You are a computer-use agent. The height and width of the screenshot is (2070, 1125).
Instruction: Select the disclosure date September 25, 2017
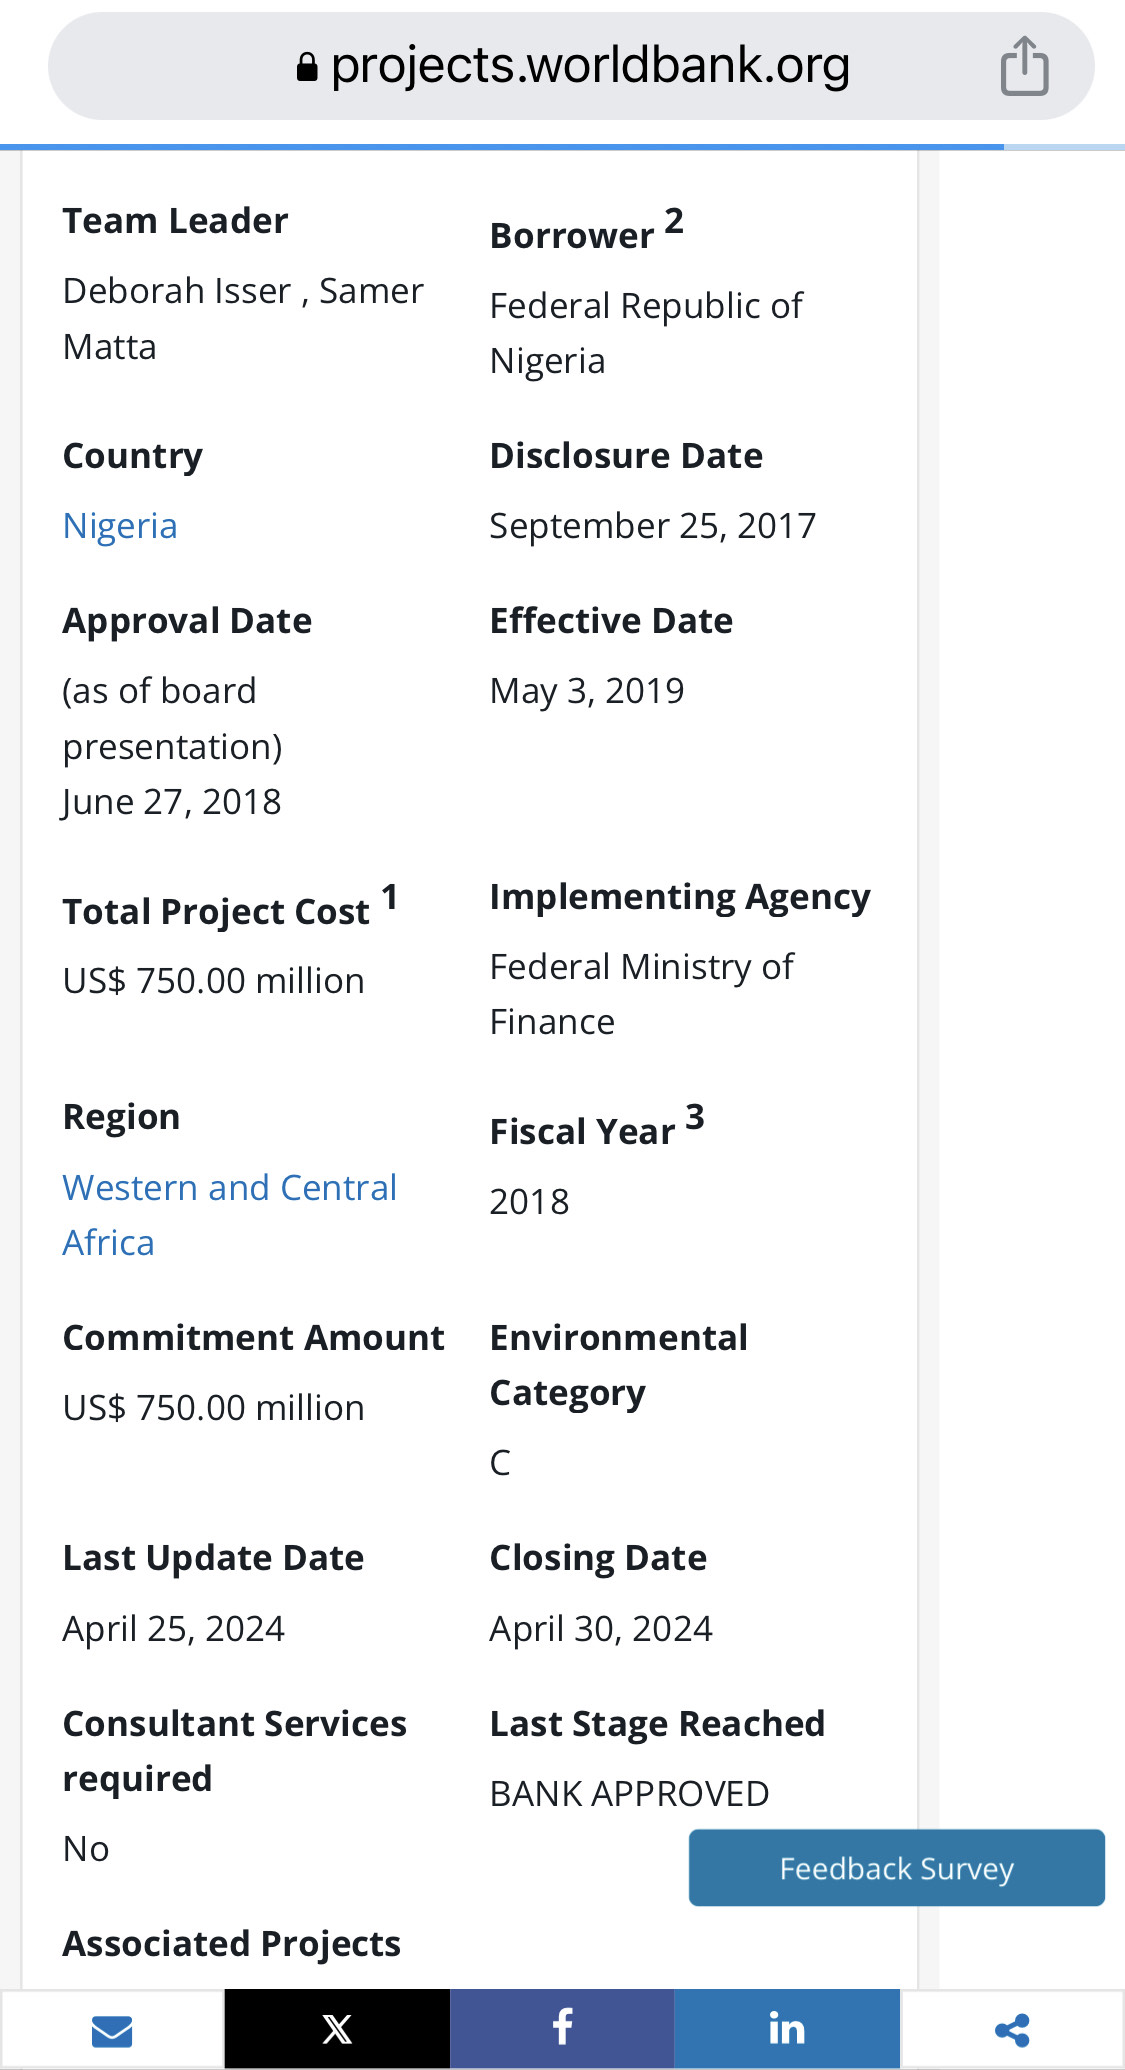pos(653,526)
